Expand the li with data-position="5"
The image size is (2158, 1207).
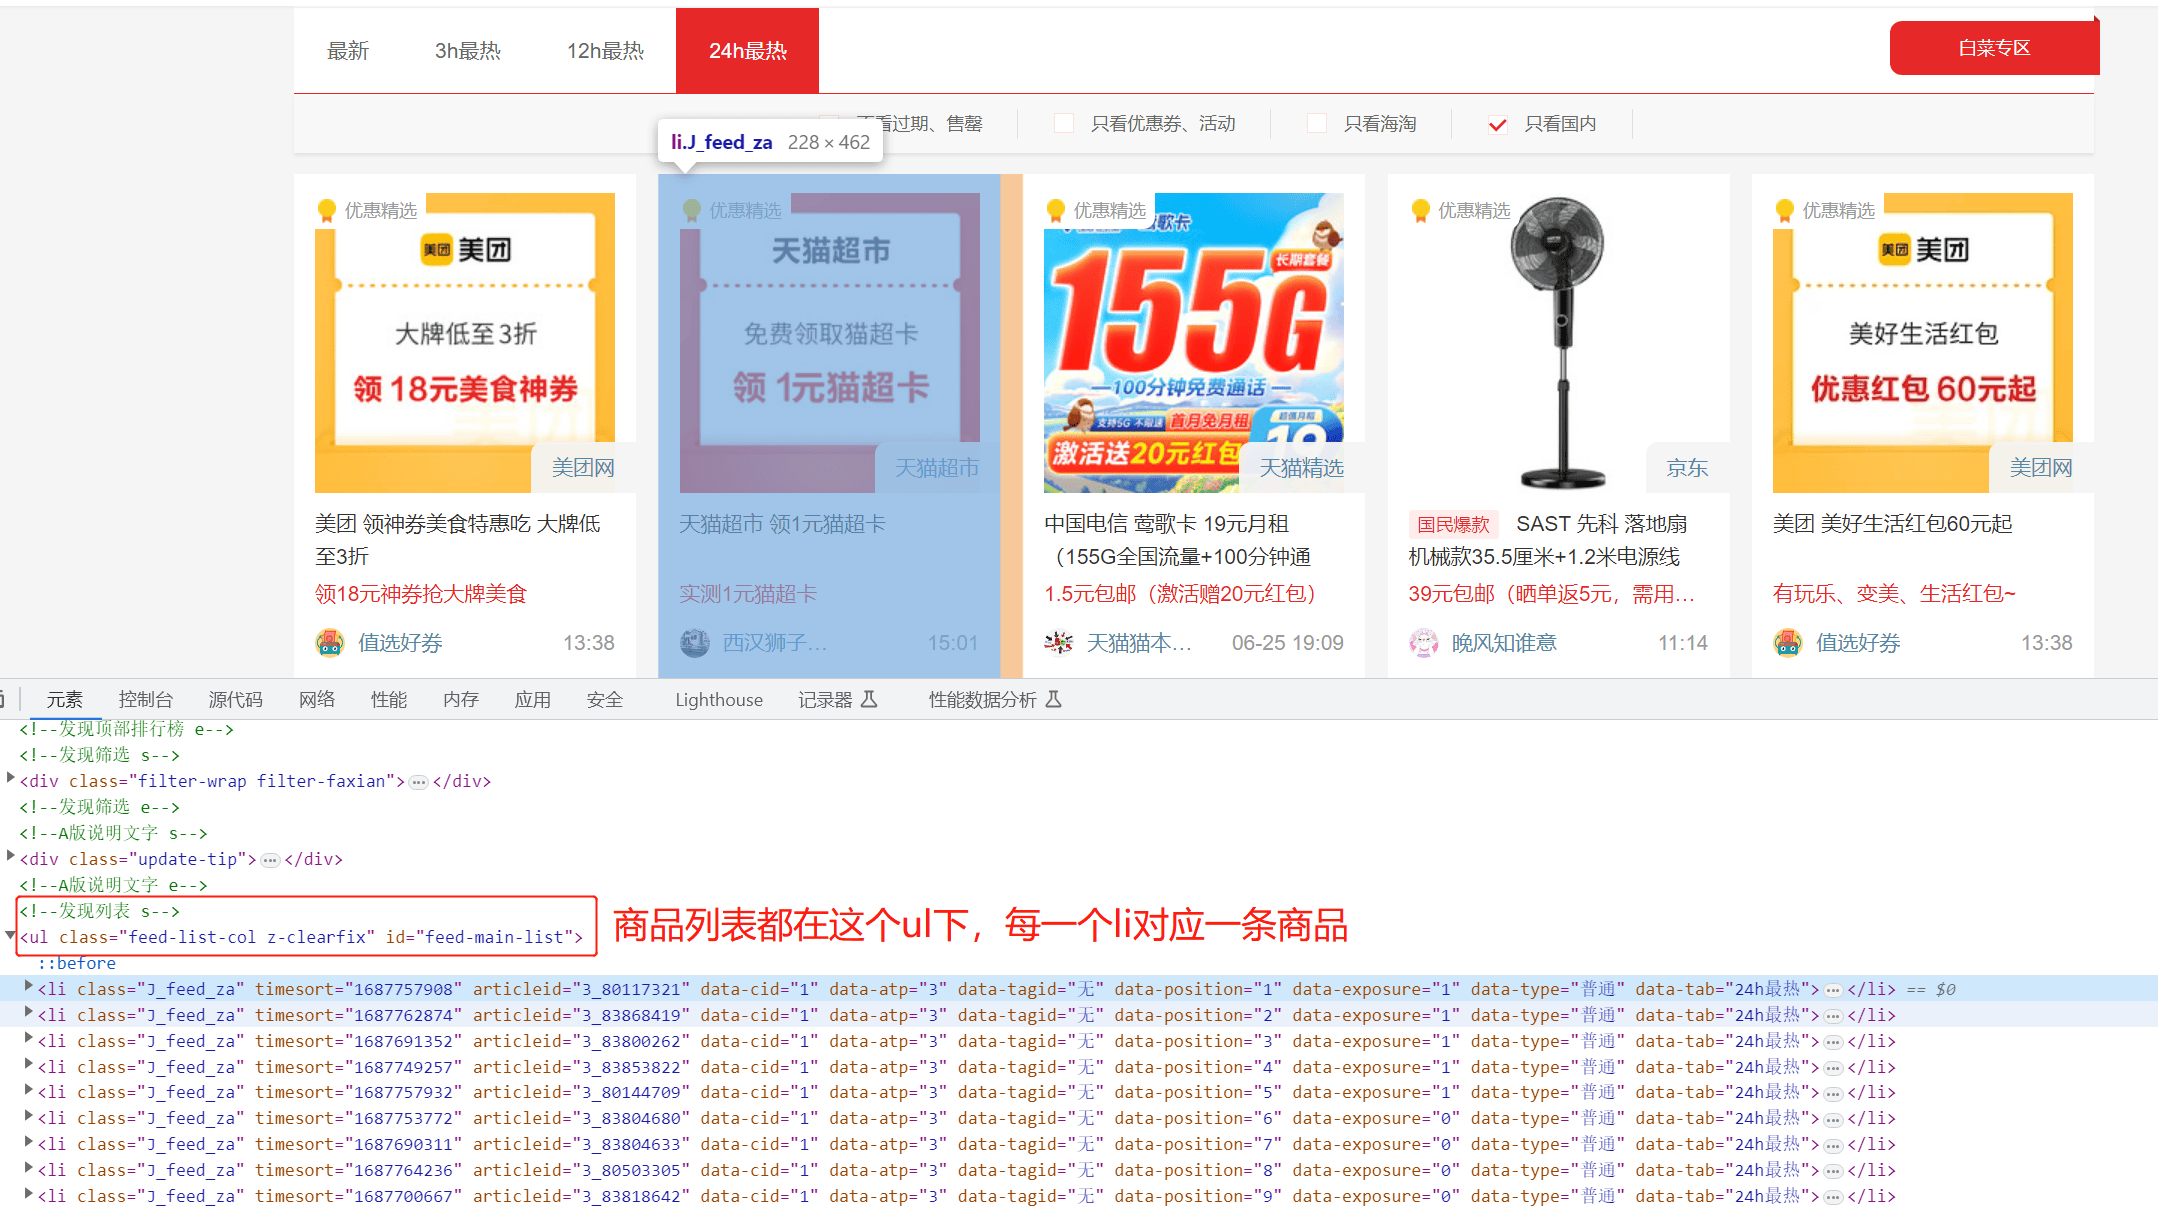pyautogui.click(x=29, y=1090)
